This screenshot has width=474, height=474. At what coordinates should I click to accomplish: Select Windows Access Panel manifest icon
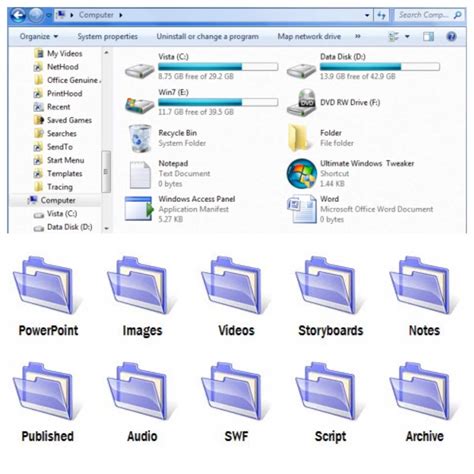(139, 209)
